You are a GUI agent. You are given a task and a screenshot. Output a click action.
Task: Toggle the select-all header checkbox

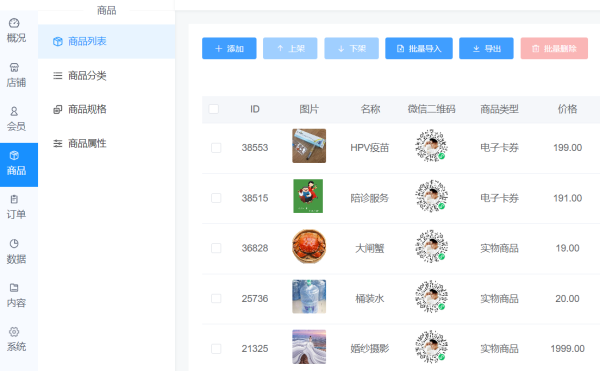(x=214, y=109)
